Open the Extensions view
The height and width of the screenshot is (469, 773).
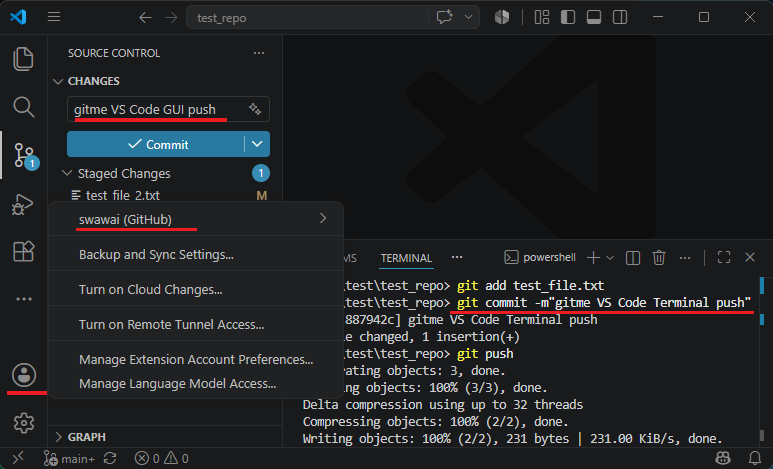click(23, 251)
